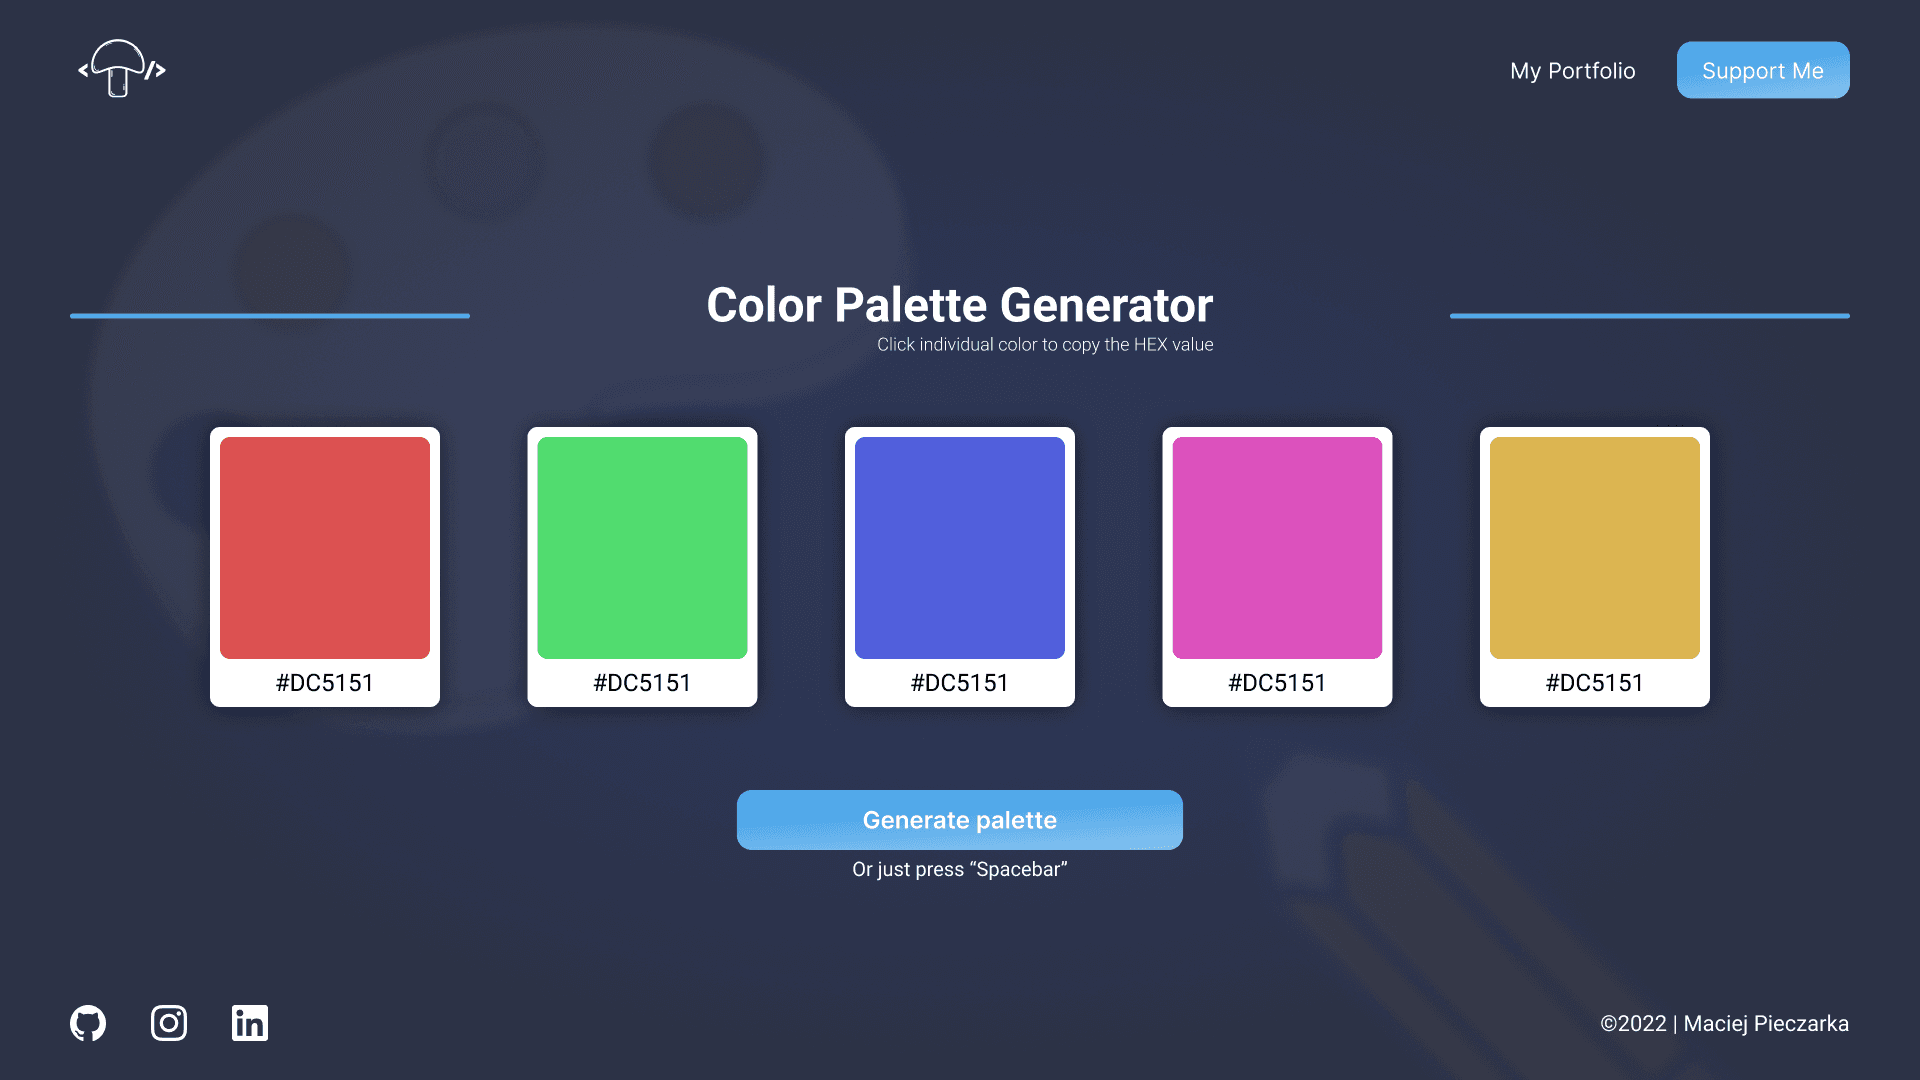
Task: Copy the blue-violet color swatch
Action: 959,548
